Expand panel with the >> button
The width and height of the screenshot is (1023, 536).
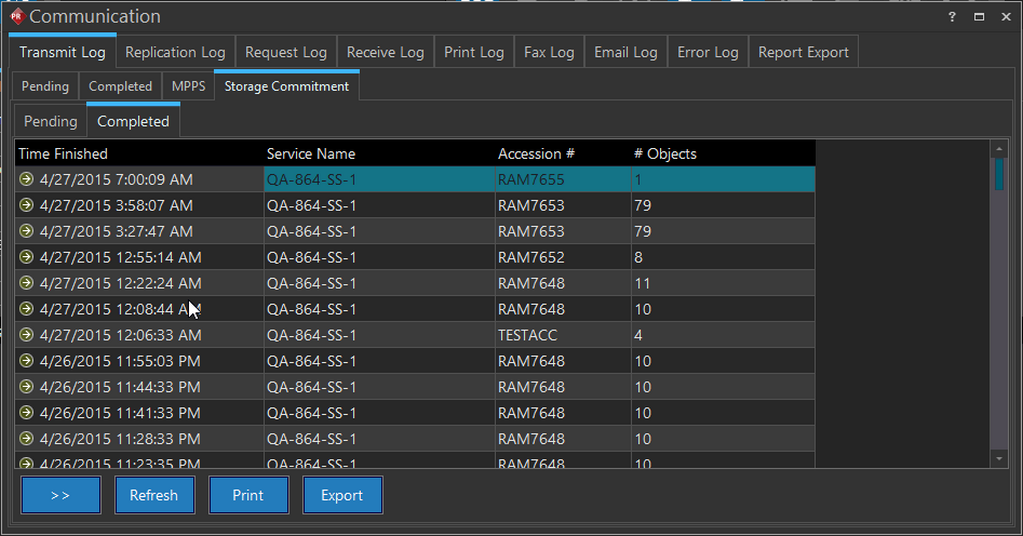[61, 496]
